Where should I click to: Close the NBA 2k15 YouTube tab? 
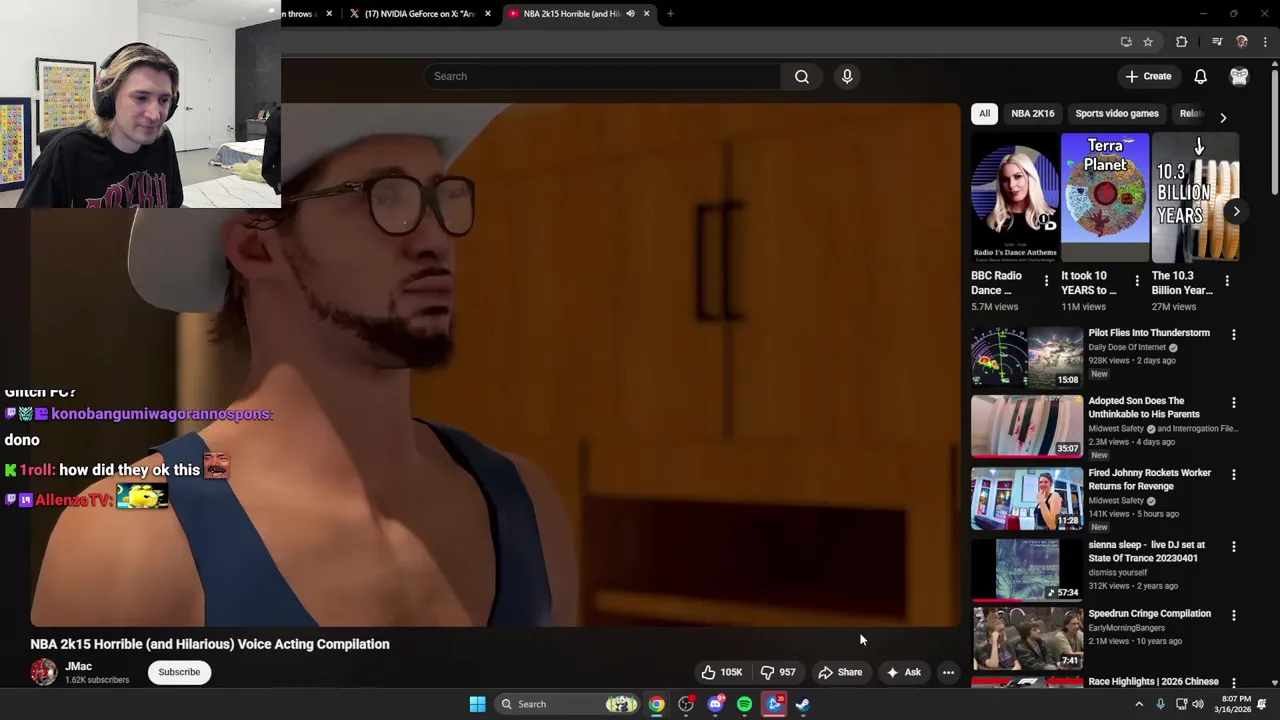[646, 14]
